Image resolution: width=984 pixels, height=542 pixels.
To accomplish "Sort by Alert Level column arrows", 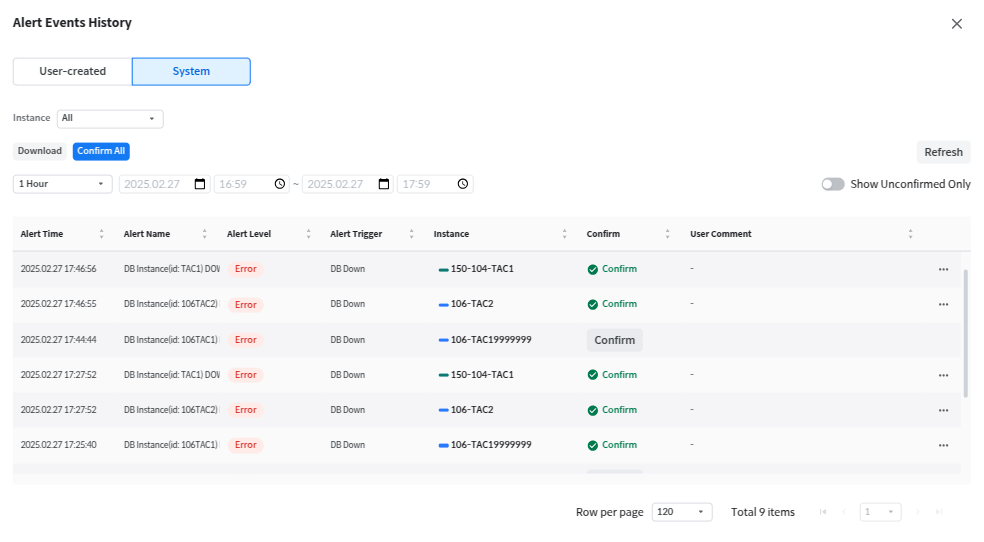I will click(x=307, y=234).
